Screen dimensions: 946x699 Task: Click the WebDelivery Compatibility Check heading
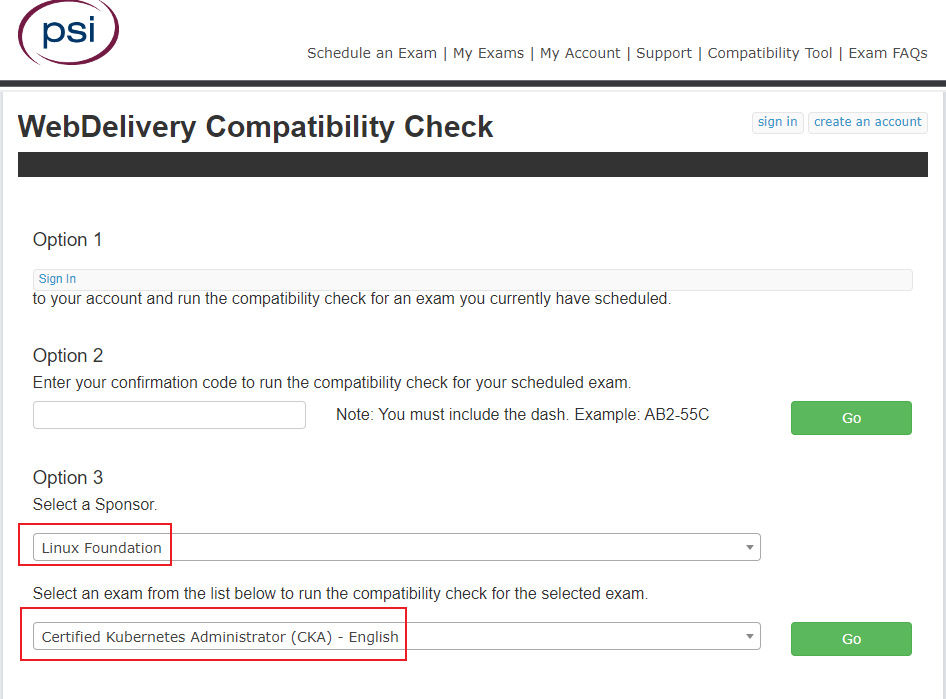256,127
